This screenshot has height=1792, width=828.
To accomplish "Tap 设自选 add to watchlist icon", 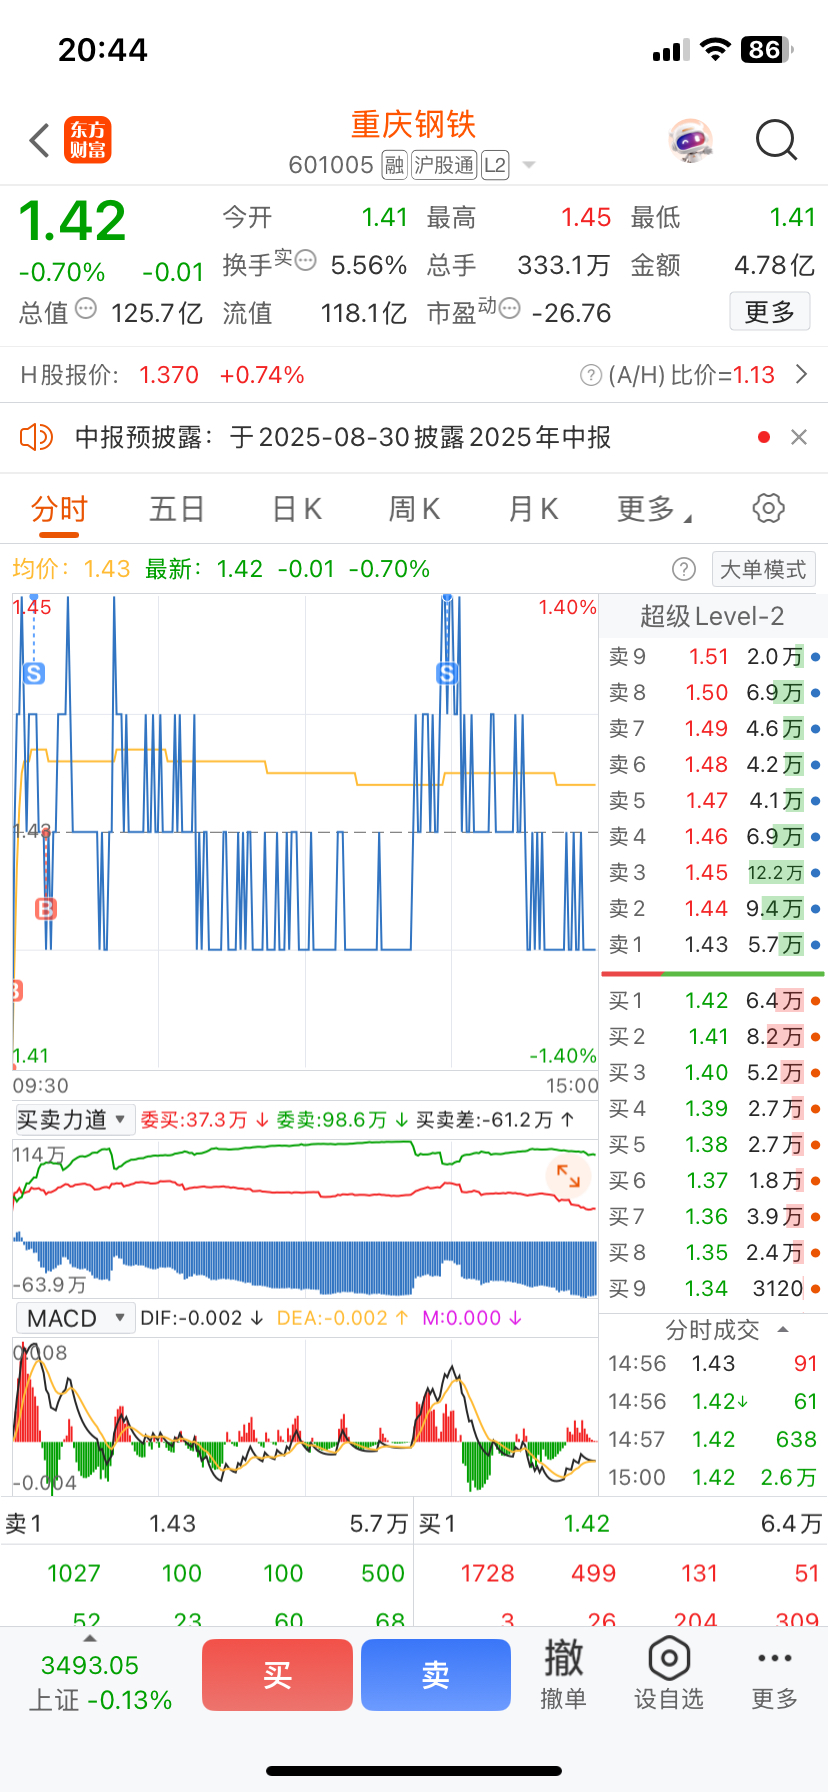I will click(x=669, y=1674).
